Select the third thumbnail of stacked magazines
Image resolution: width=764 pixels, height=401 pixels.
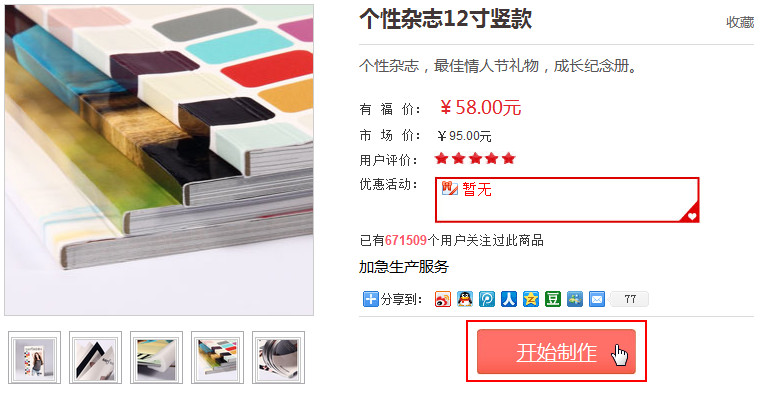pos(156,358)
